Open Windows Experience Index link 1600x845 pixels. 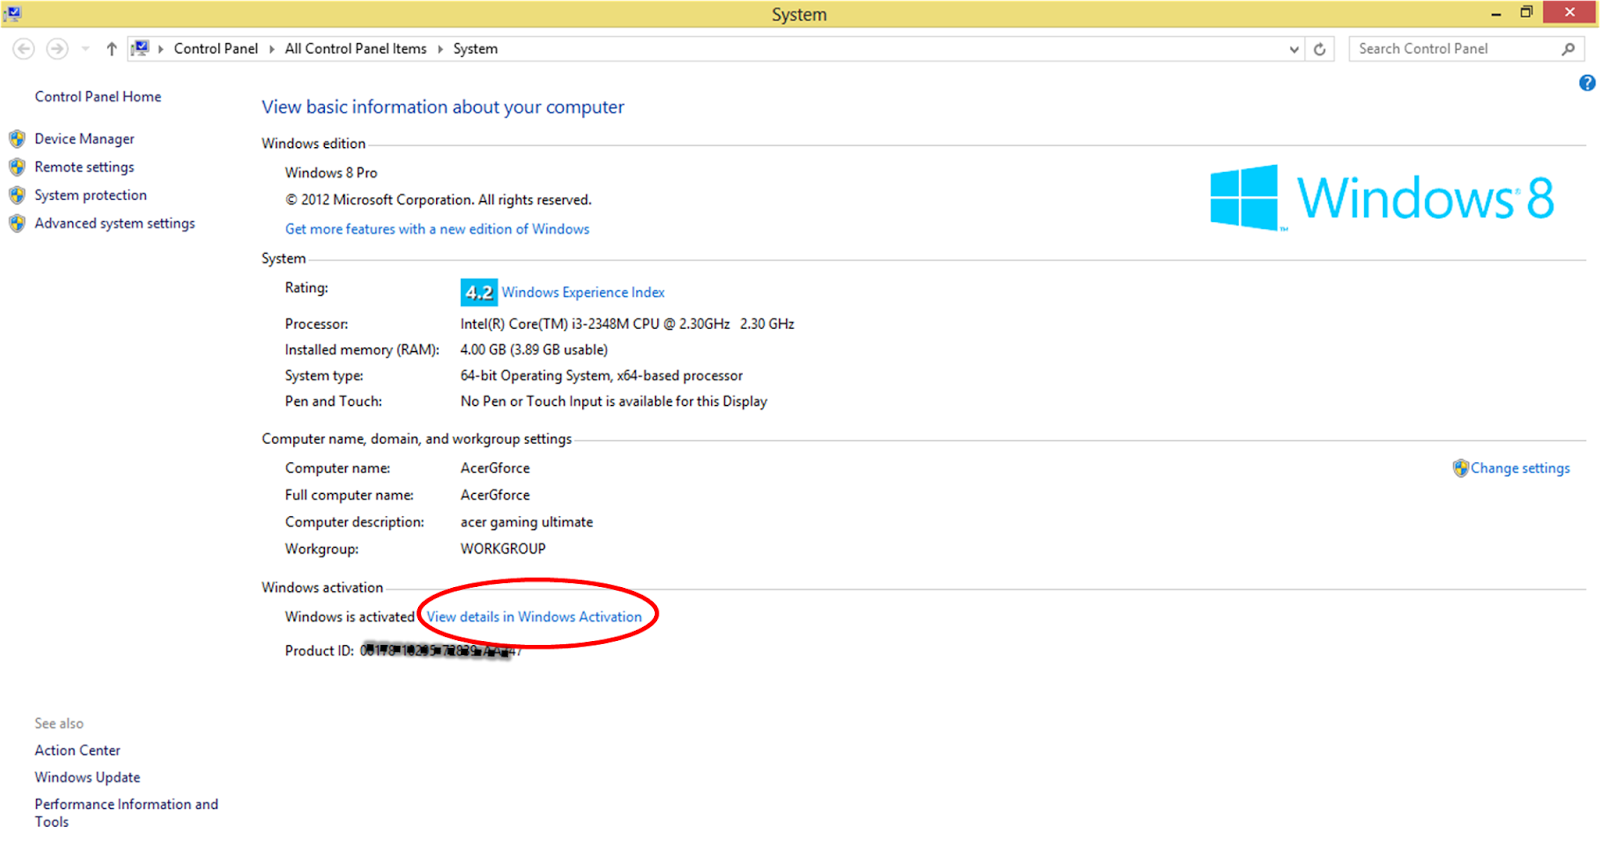pyautogui.click(x=583, y=292)
